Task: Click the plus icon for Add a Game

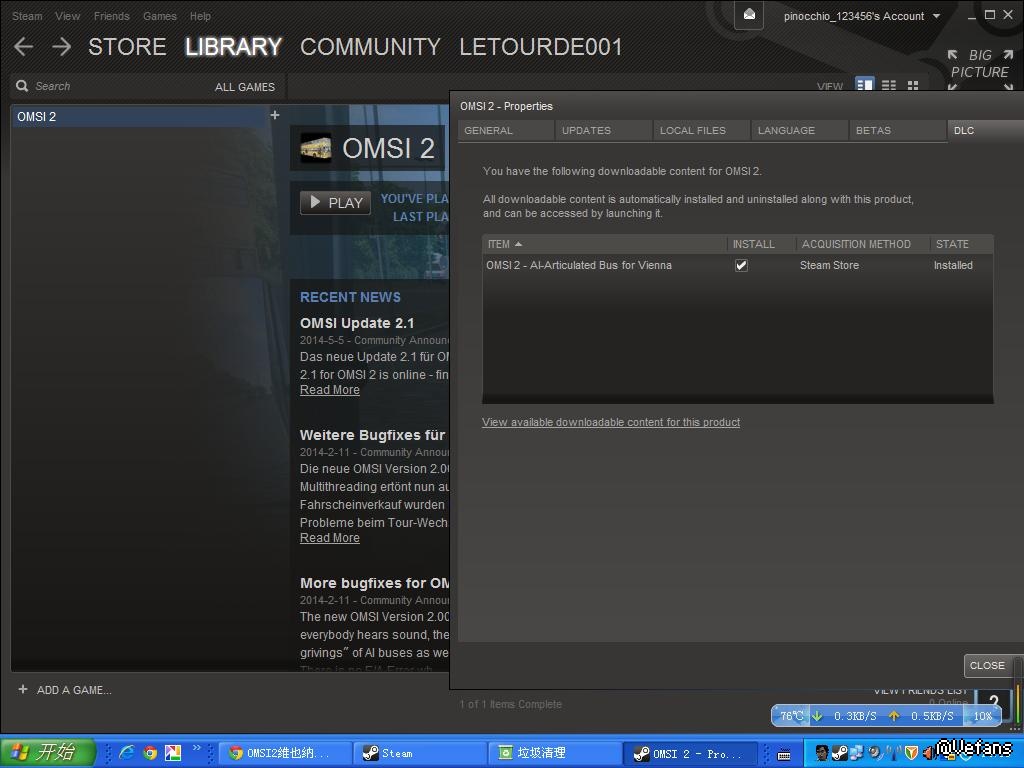Action: point(23,689)
